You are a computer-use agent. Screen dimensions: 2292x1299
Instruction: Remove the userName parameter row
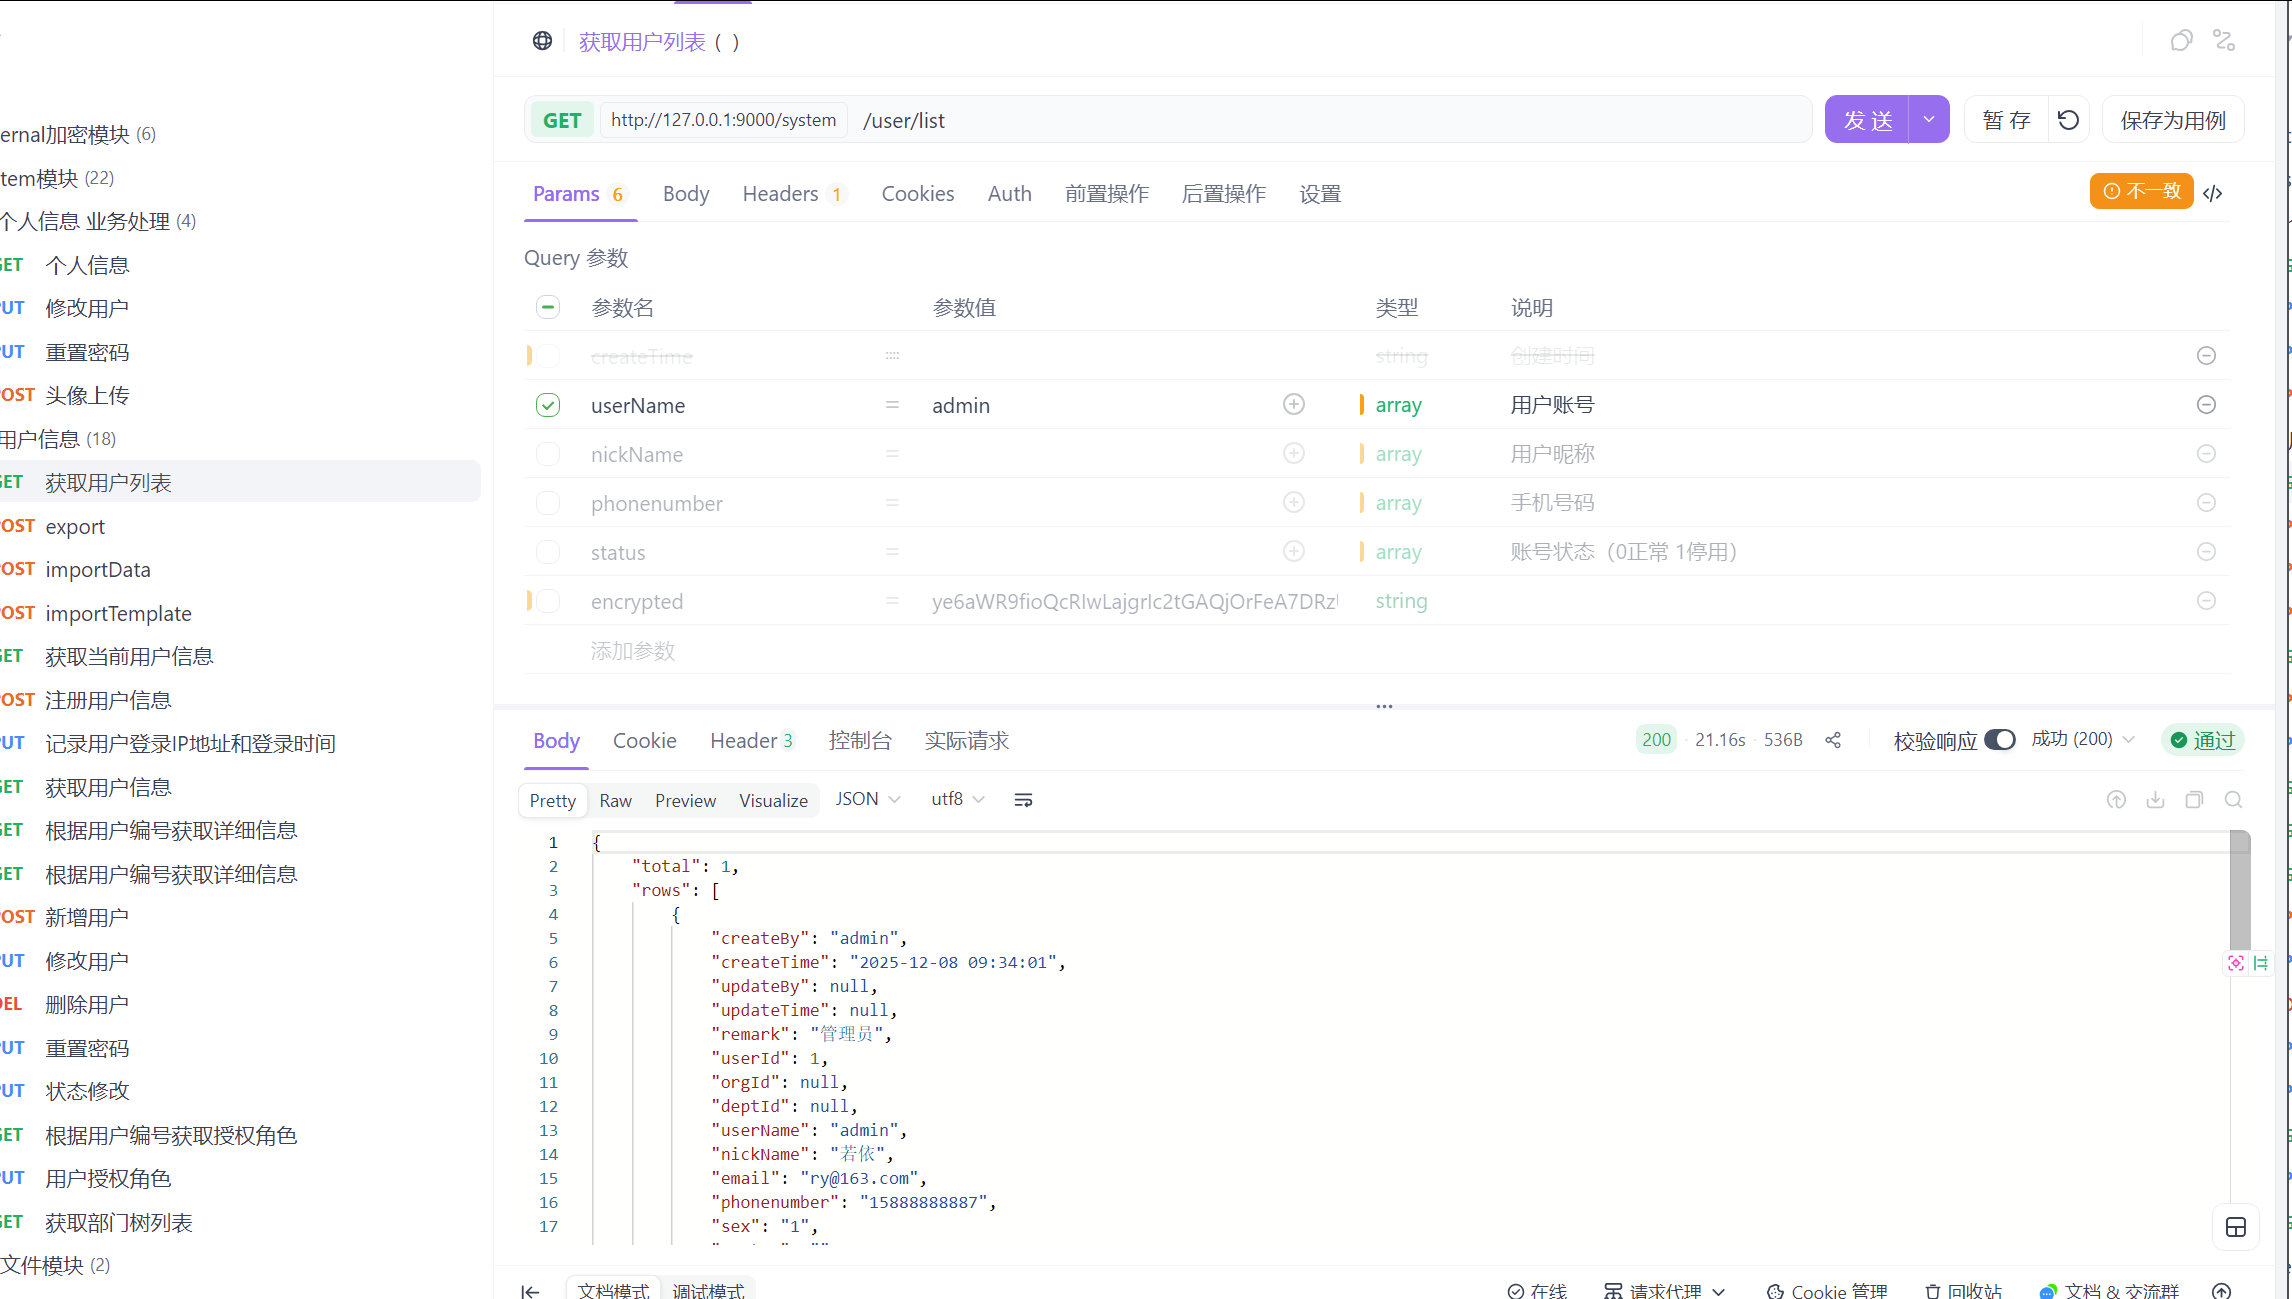pos(2206,405)
